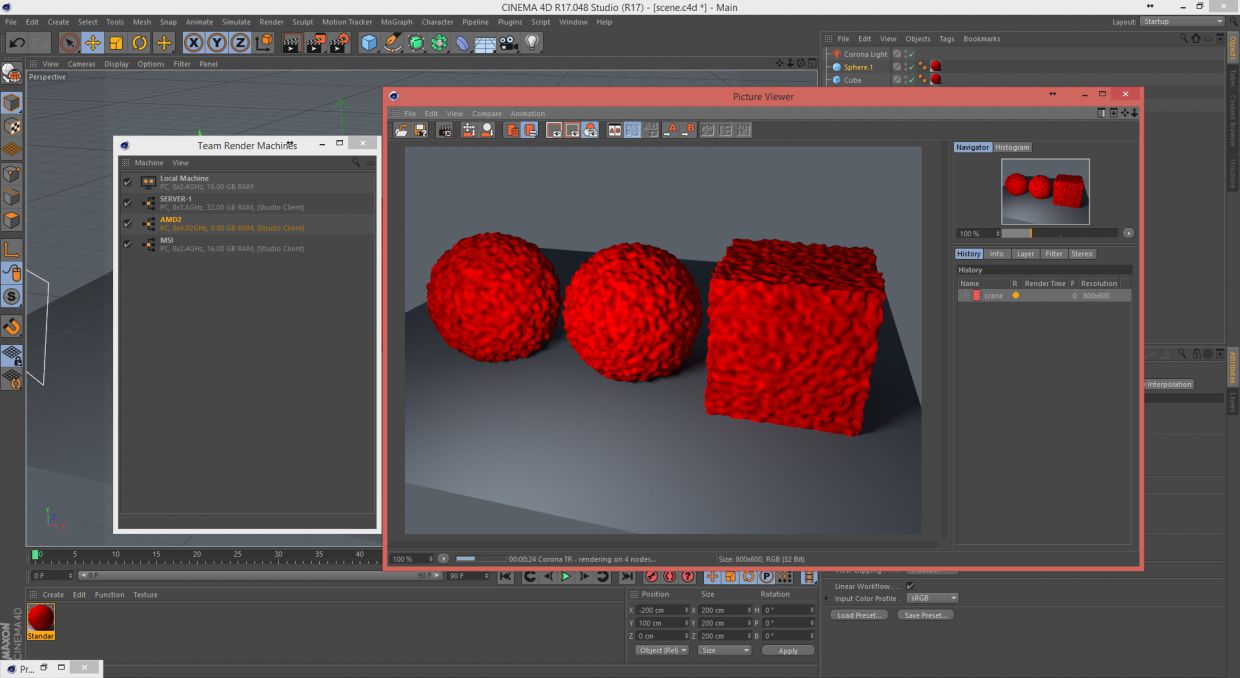This screenshot has width=1240, height=678.
Task: Step the Y size value spinner
Action: click(747, 623)
